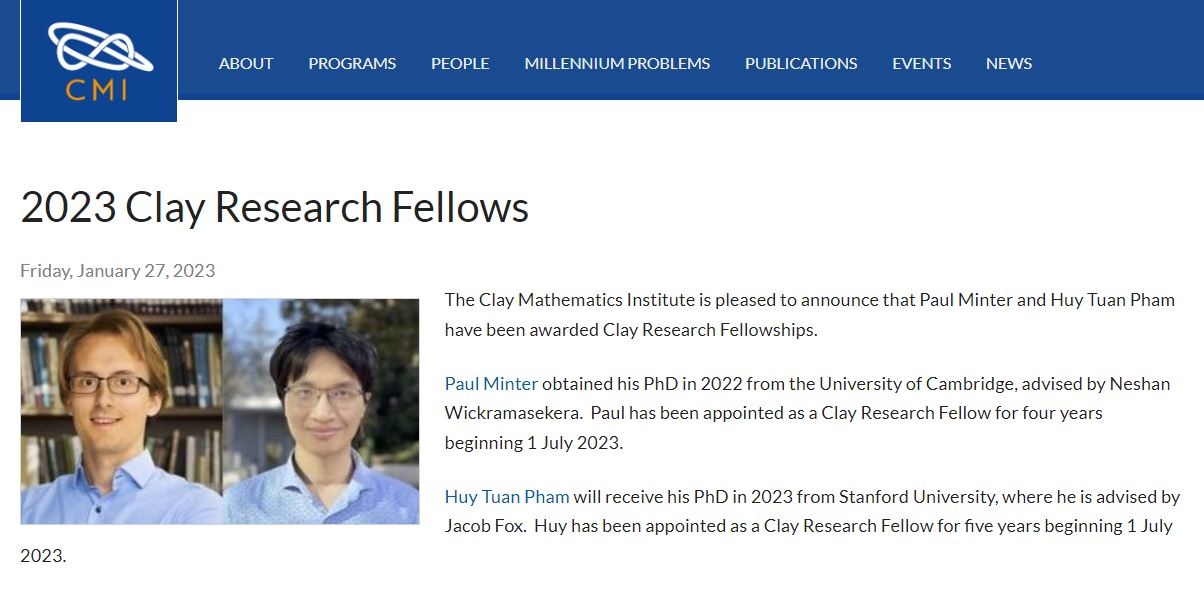Open the NEWS menu
1204x589 pixels.
(1008, 63)
